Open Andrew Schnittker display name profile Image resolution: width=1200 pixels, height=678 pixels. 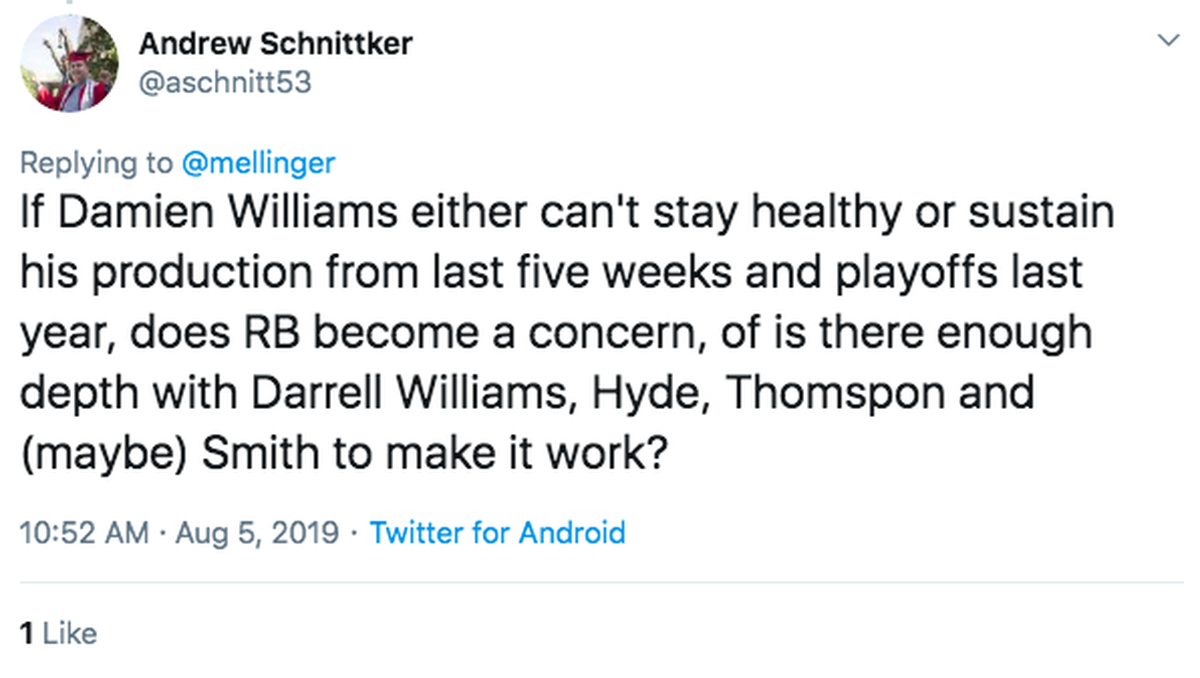tap(276, 43)
